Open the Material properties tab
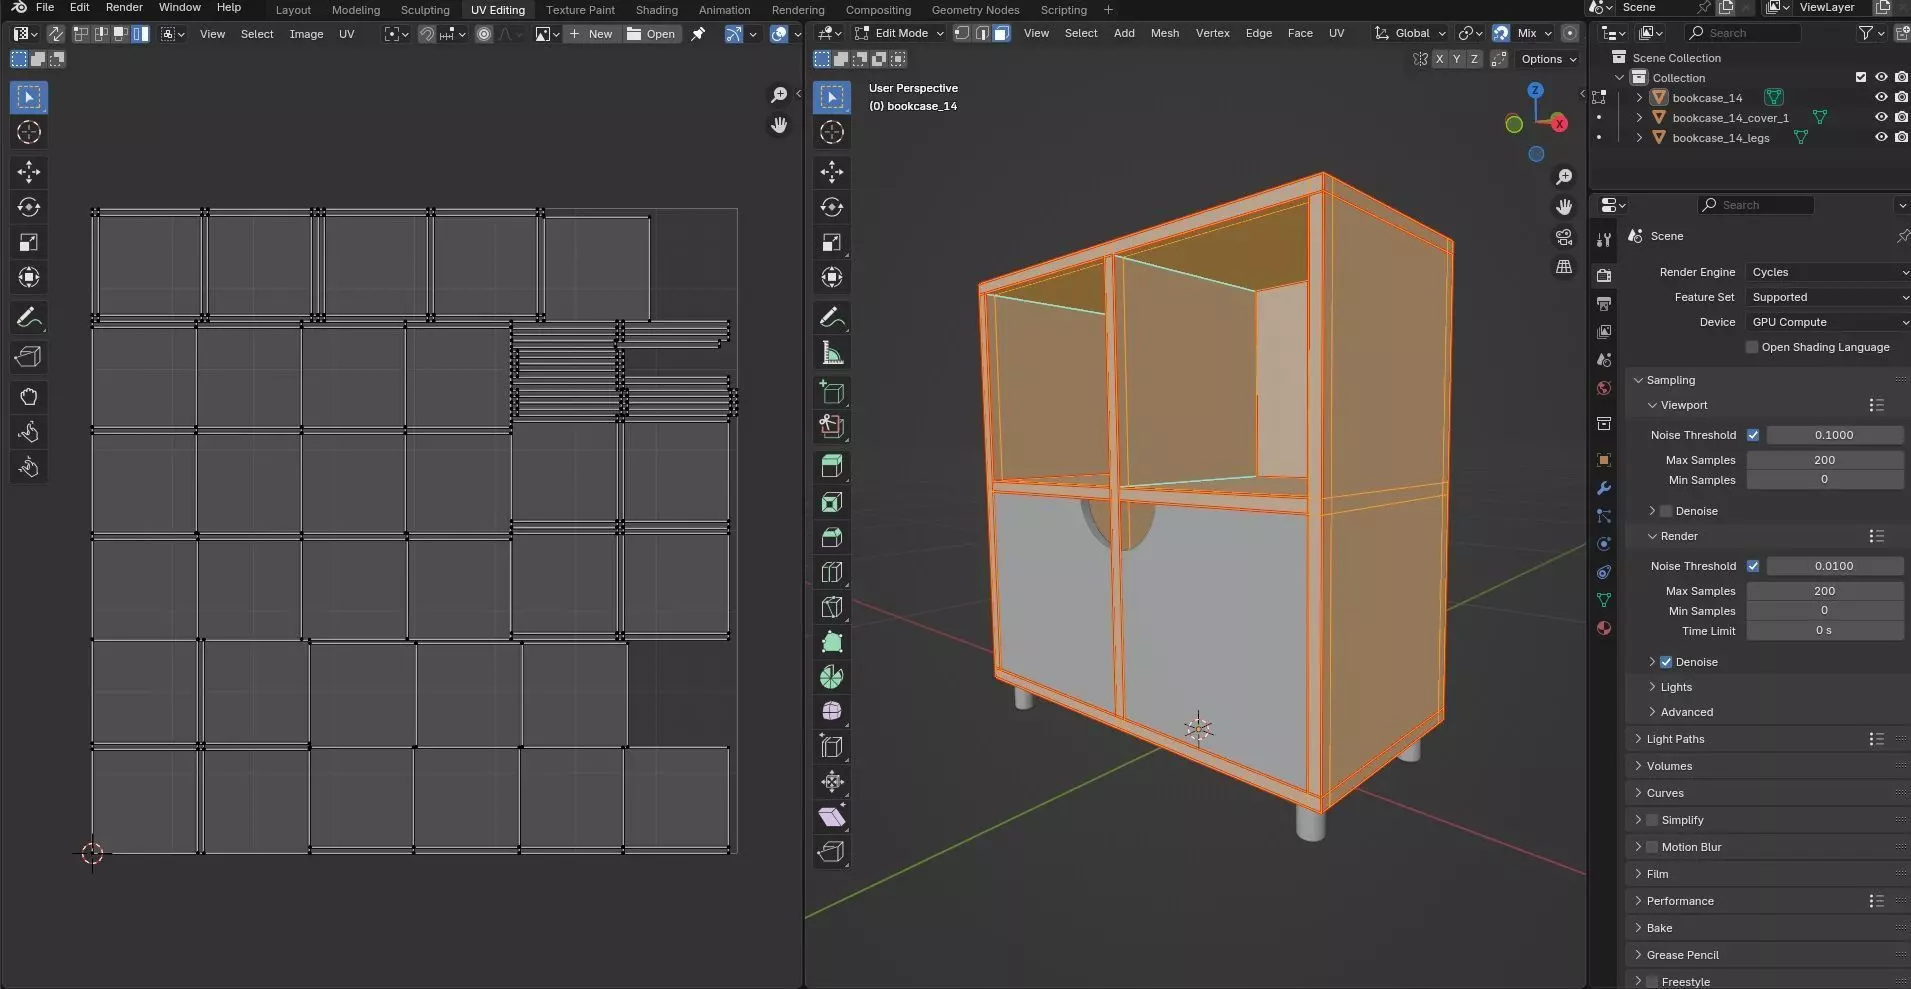The image size is (1911, 989). [1604, 628]
